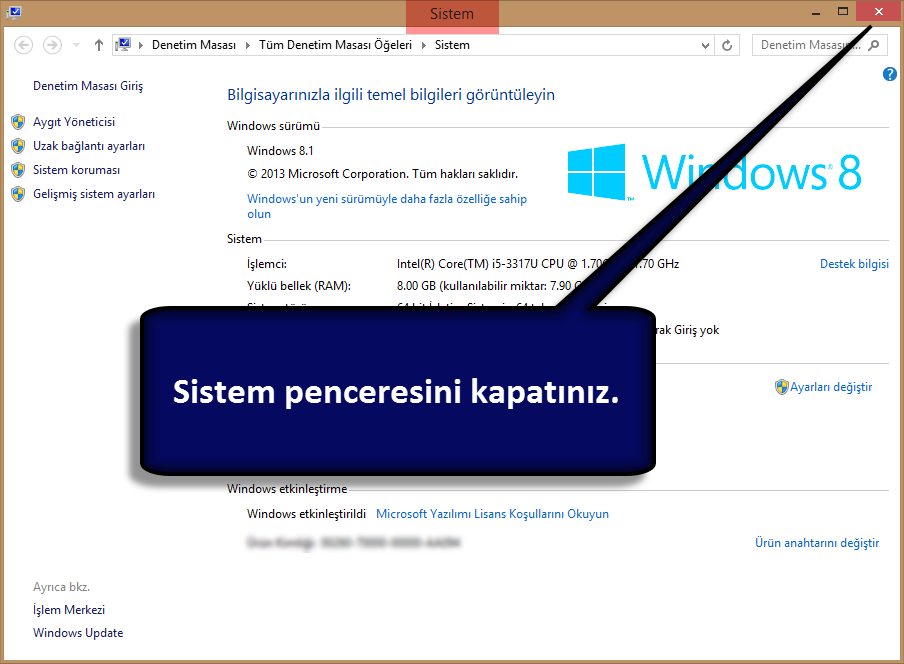Click the Forward navigation arrow
The height and width of the screenshot is (664, 904).
(x=52, y=45)
